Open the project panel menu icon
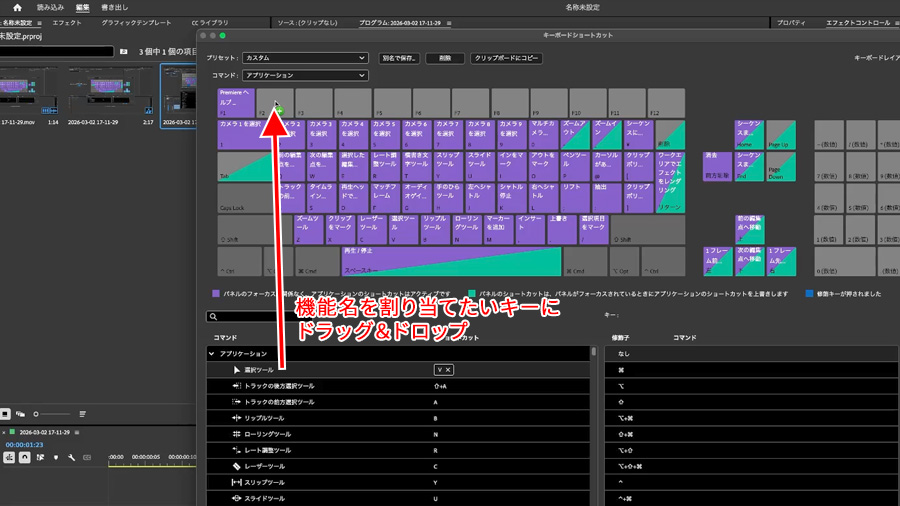The image size is (900, 506). pyautogui.click(x=39, y=23)
